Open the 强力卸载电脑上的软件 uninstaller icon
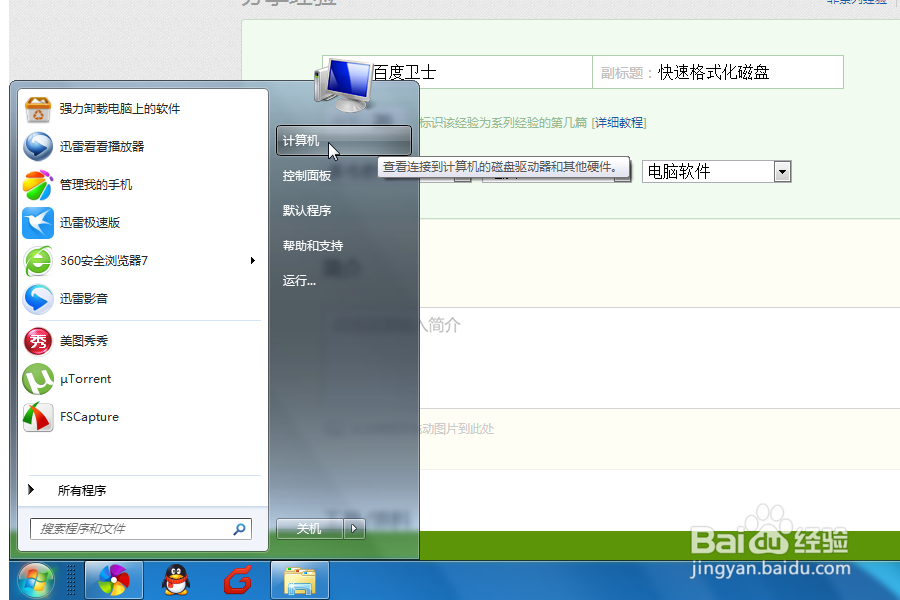 [x=38, y=109]
